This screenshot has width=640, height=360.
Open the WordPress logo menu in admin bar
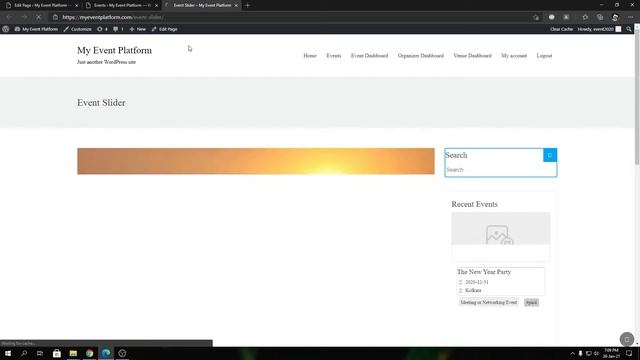point(6,29)
